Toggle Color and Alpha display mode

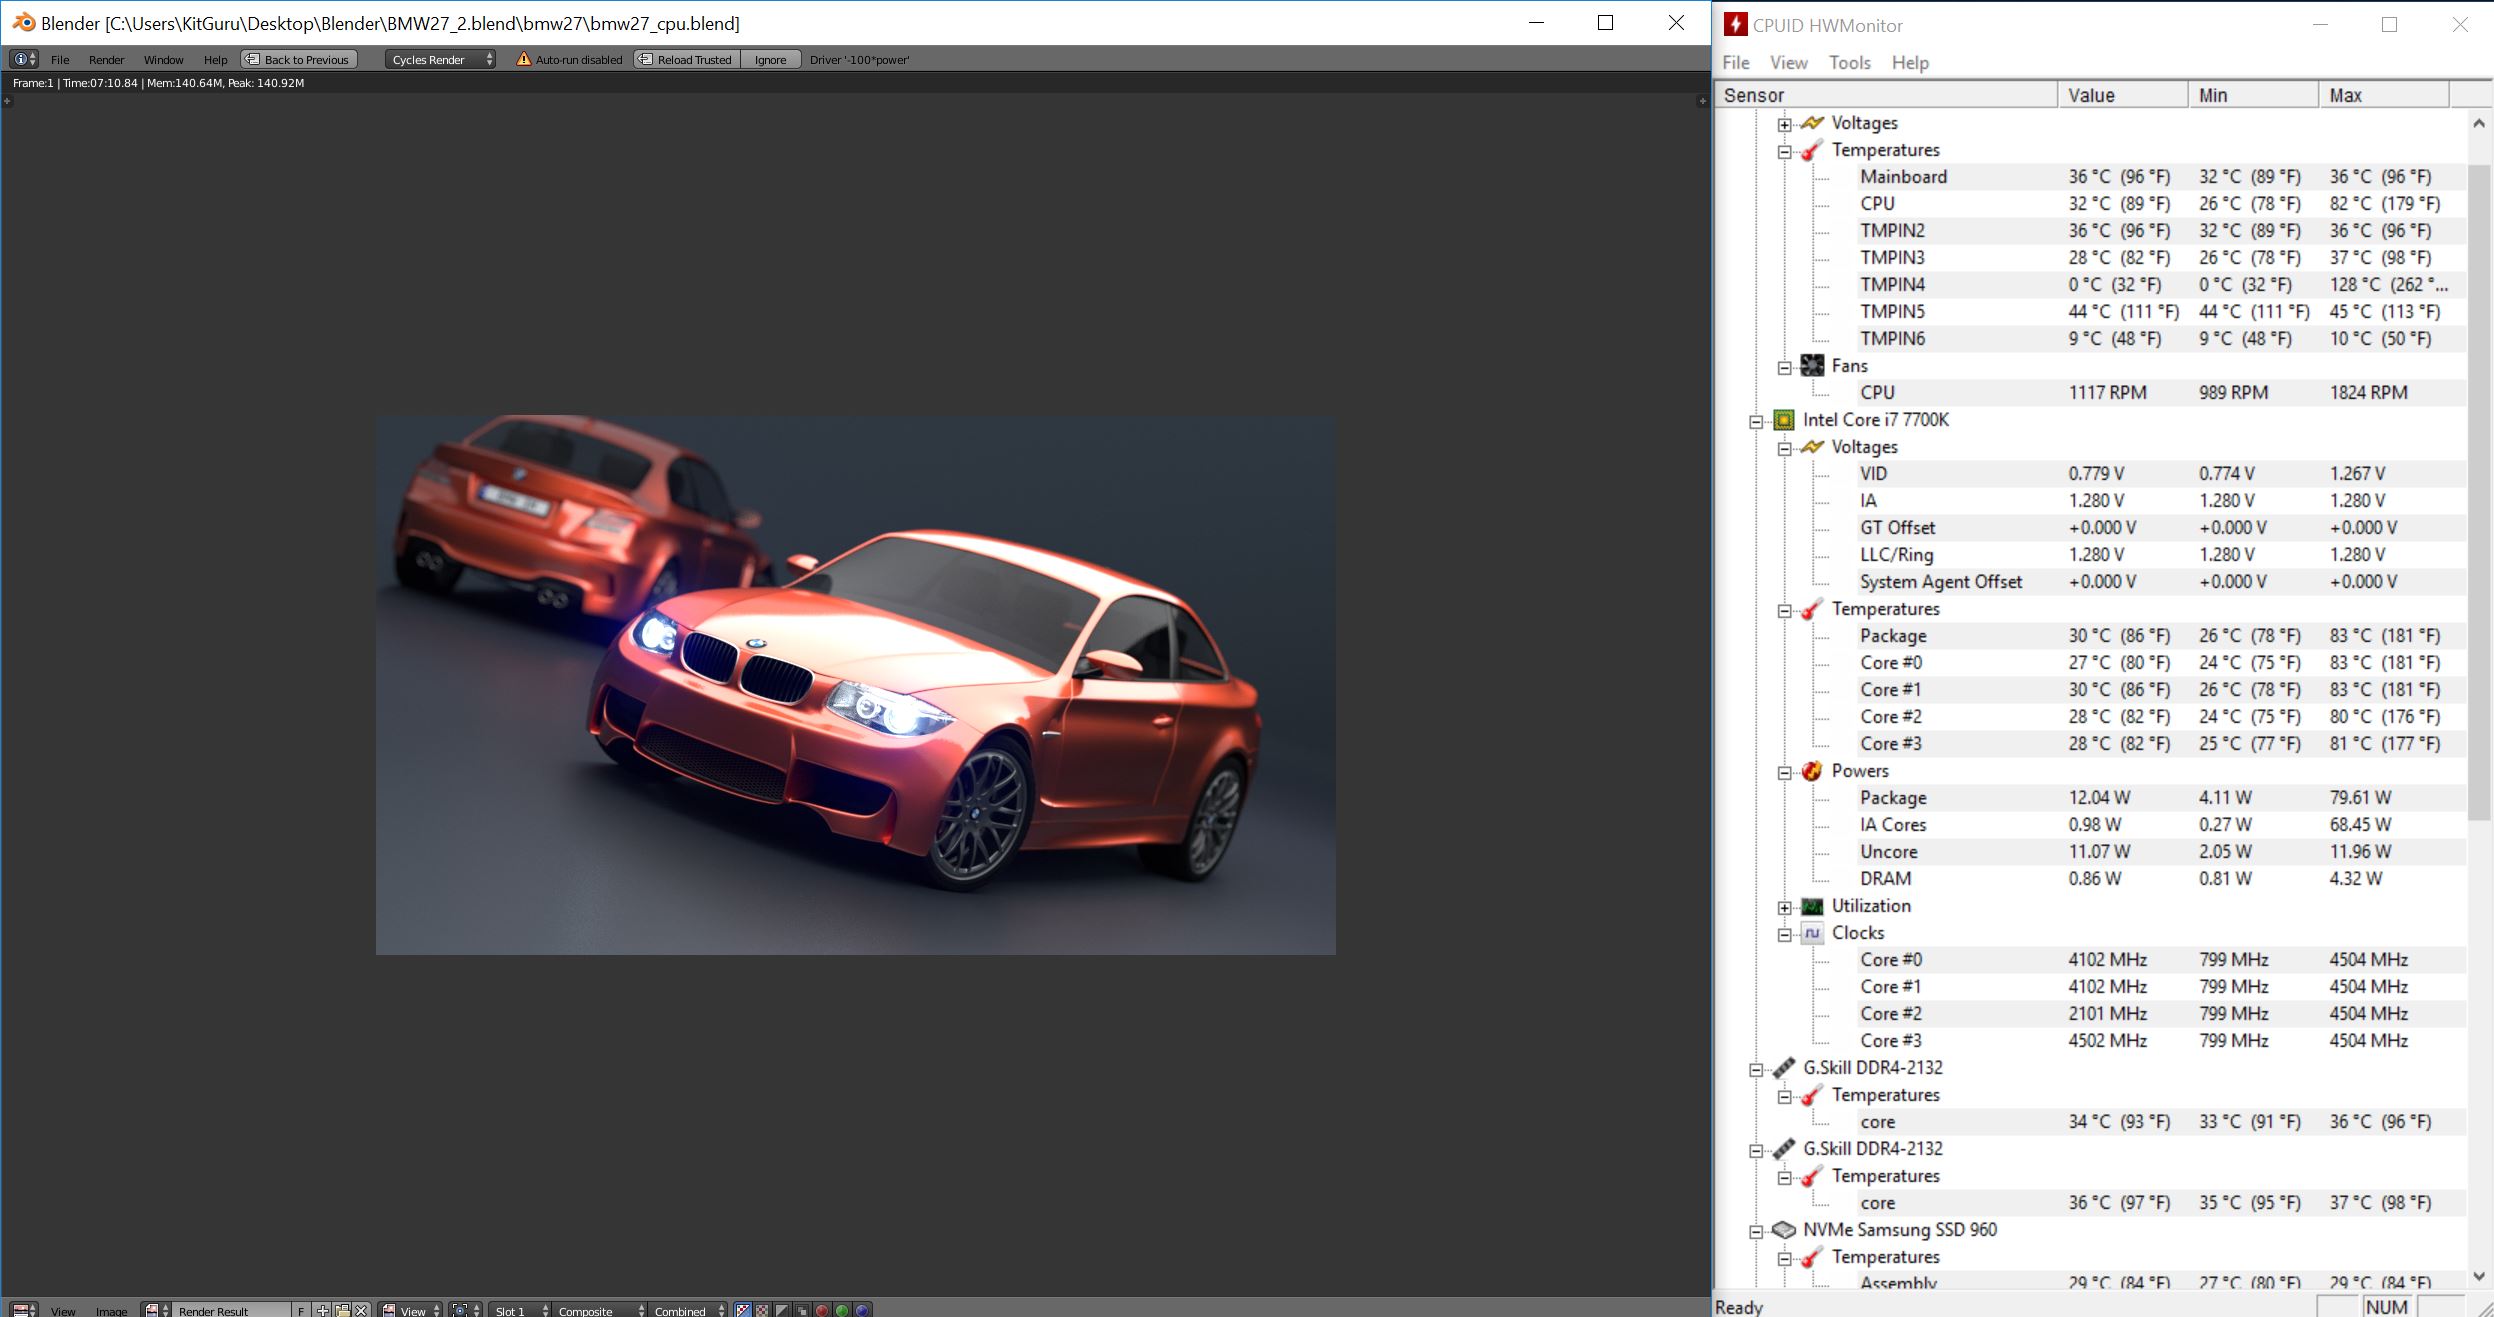pyautogui.click(x=743, y=1310)
